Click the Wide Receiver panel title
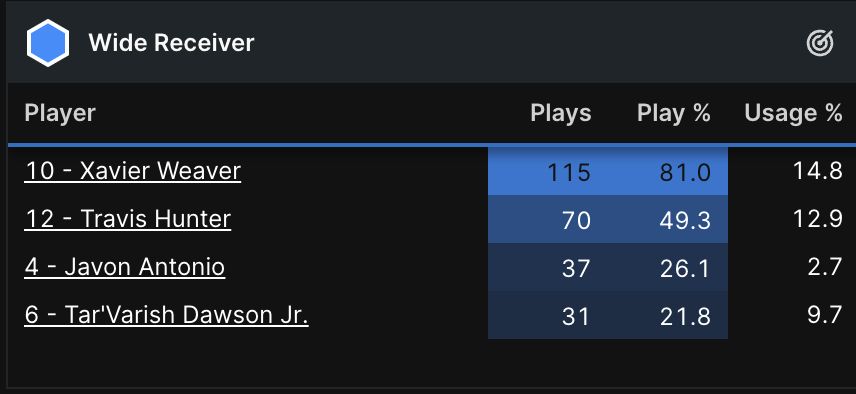Screen dimensions: 856x394 pyautogui.click(x=171, y=43)
